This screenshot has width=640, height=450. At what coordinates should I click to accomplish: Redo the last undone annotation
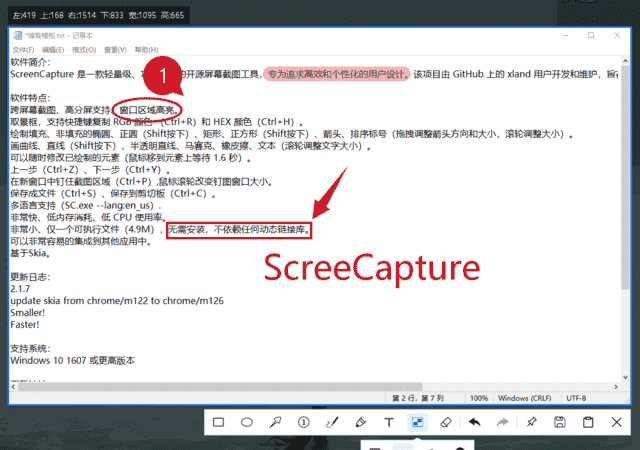pyautogui.click(x=503, y=422)
